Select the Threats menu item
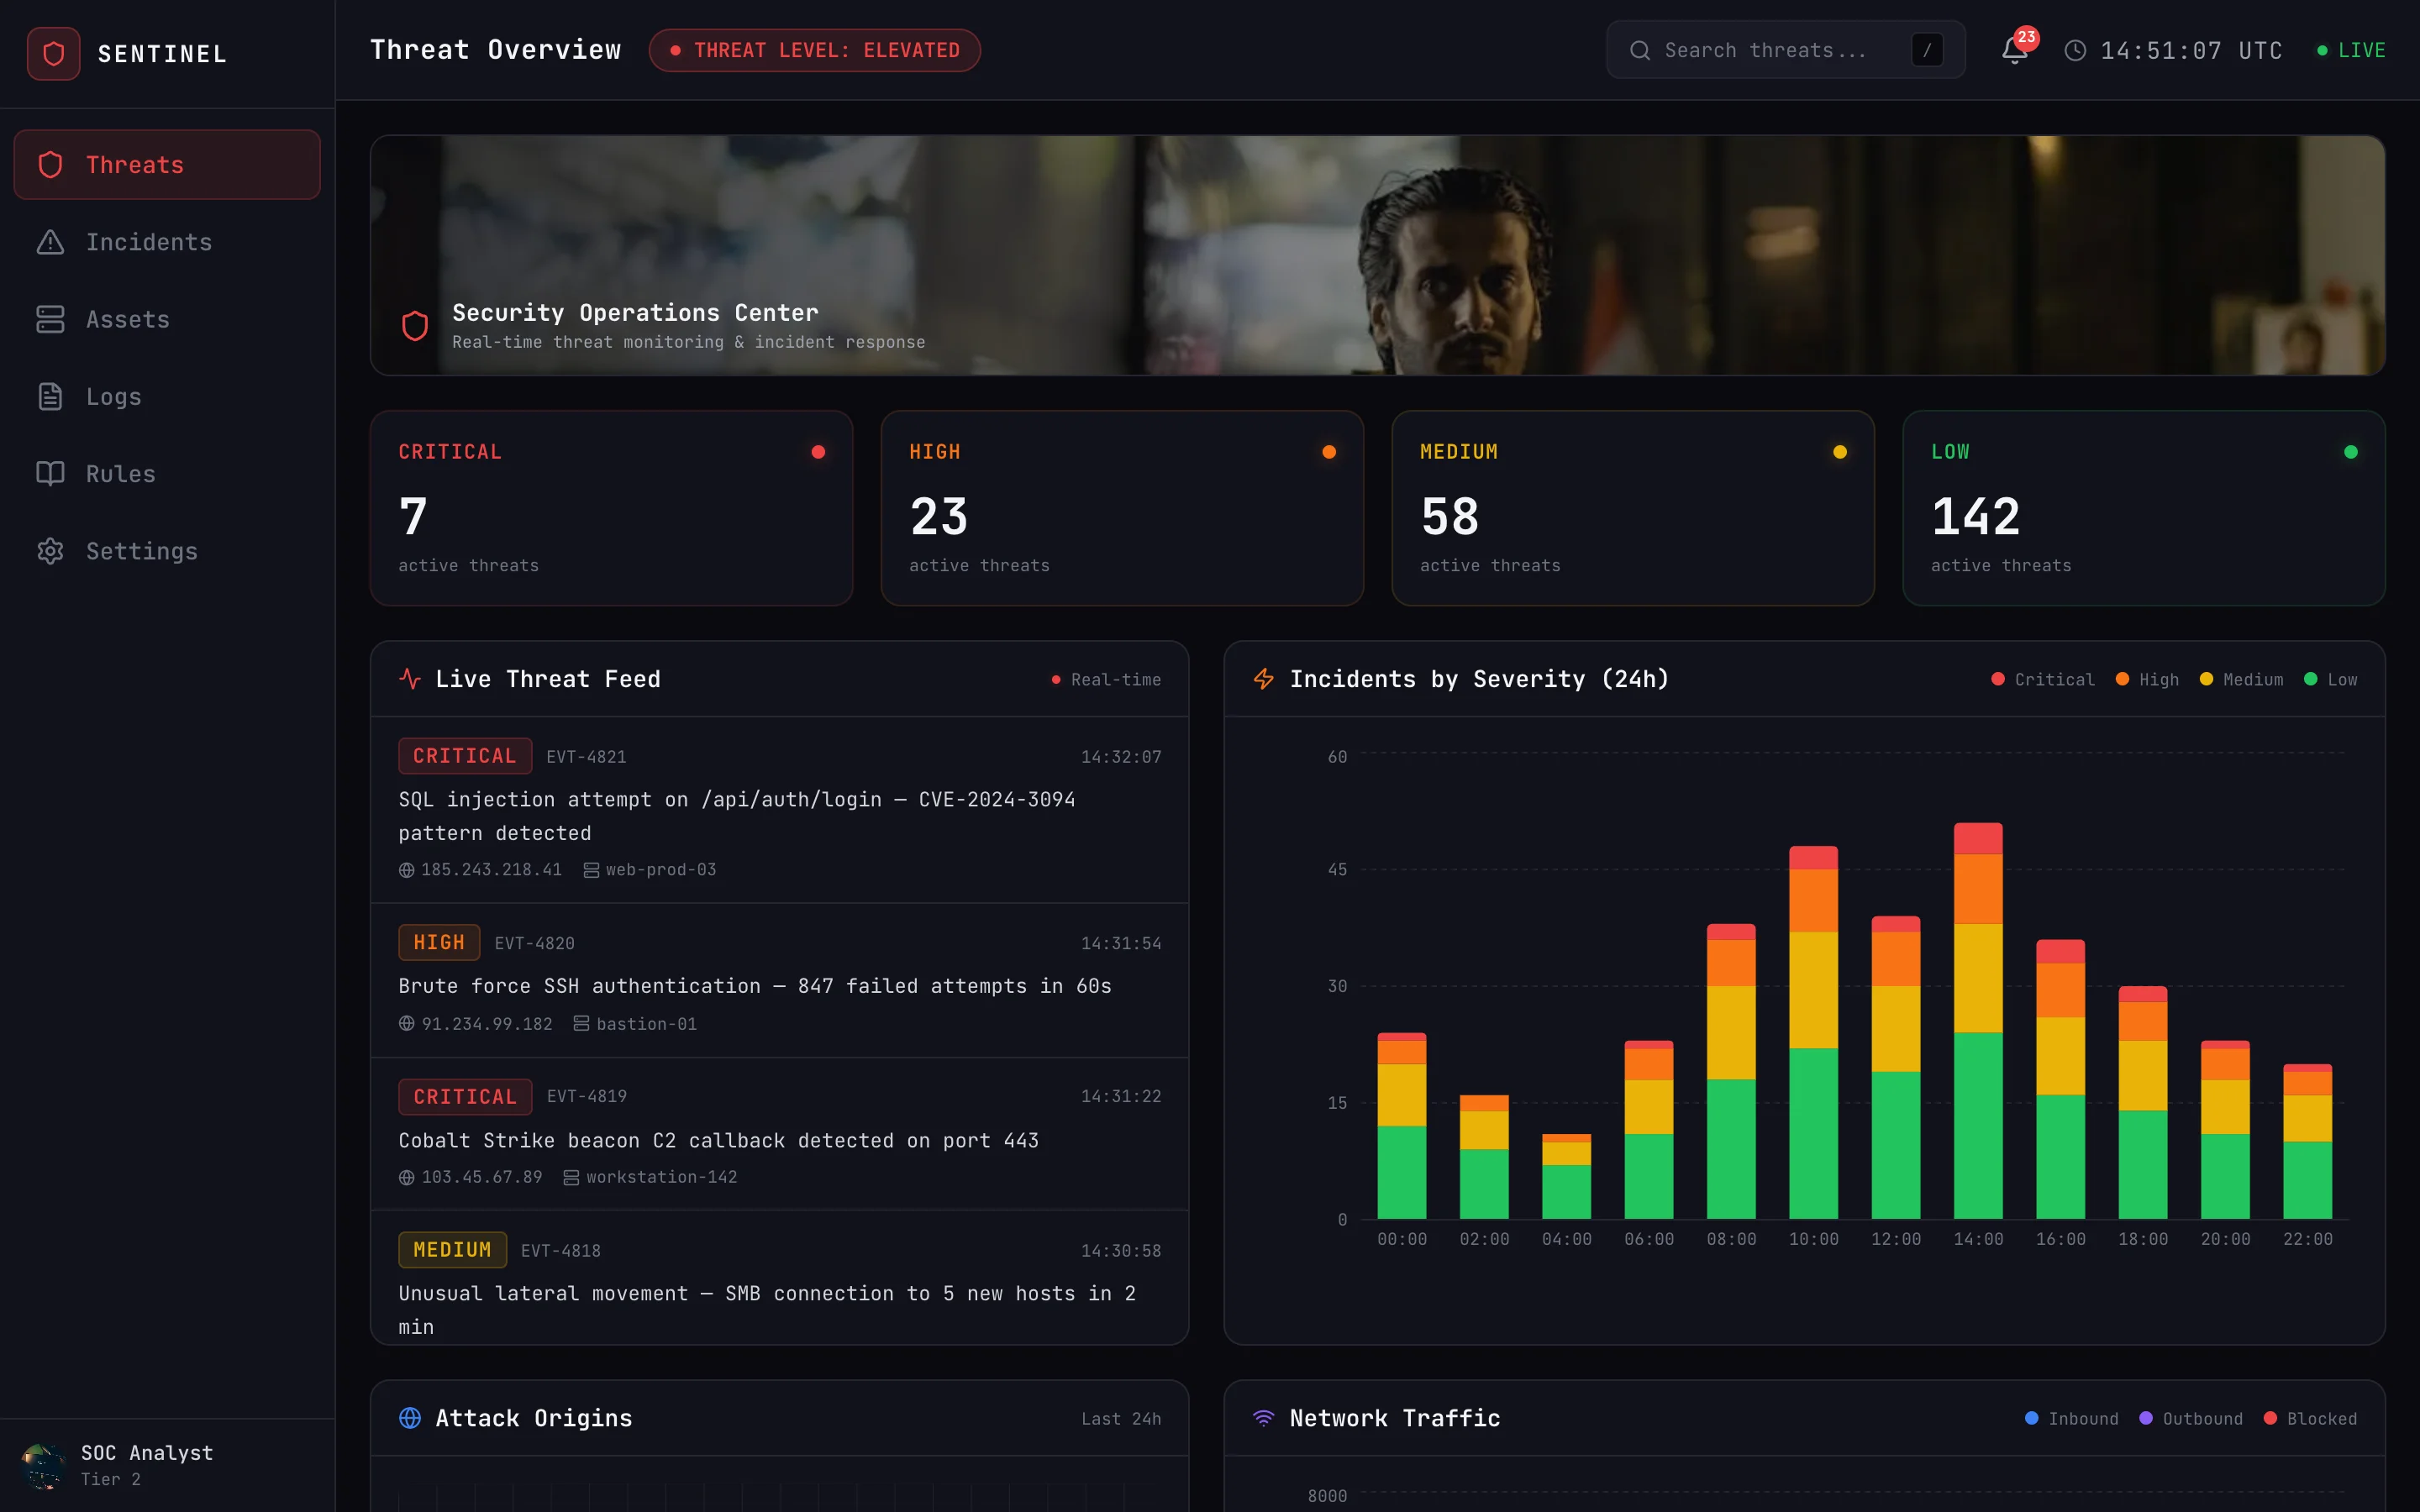 167,165
